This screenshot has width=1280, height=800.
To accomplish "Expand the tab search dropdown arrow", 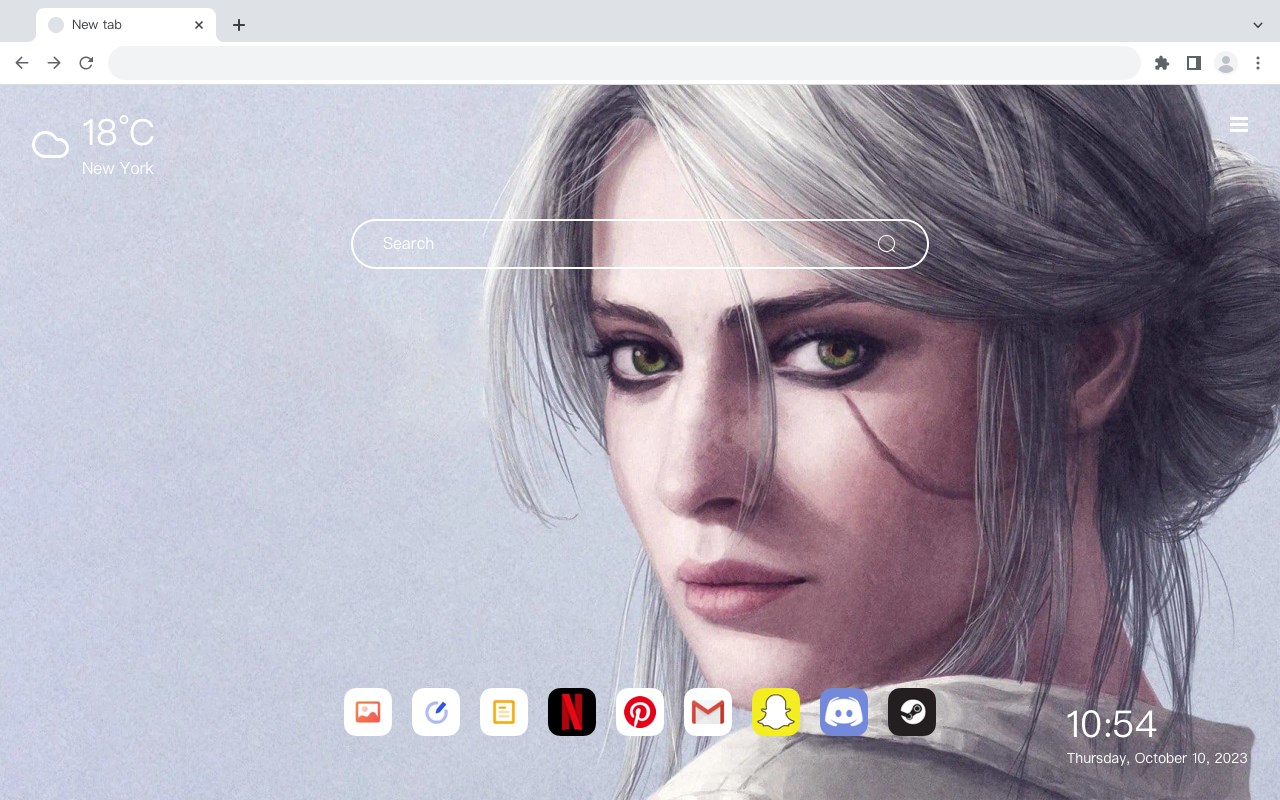I will 1258,25.
